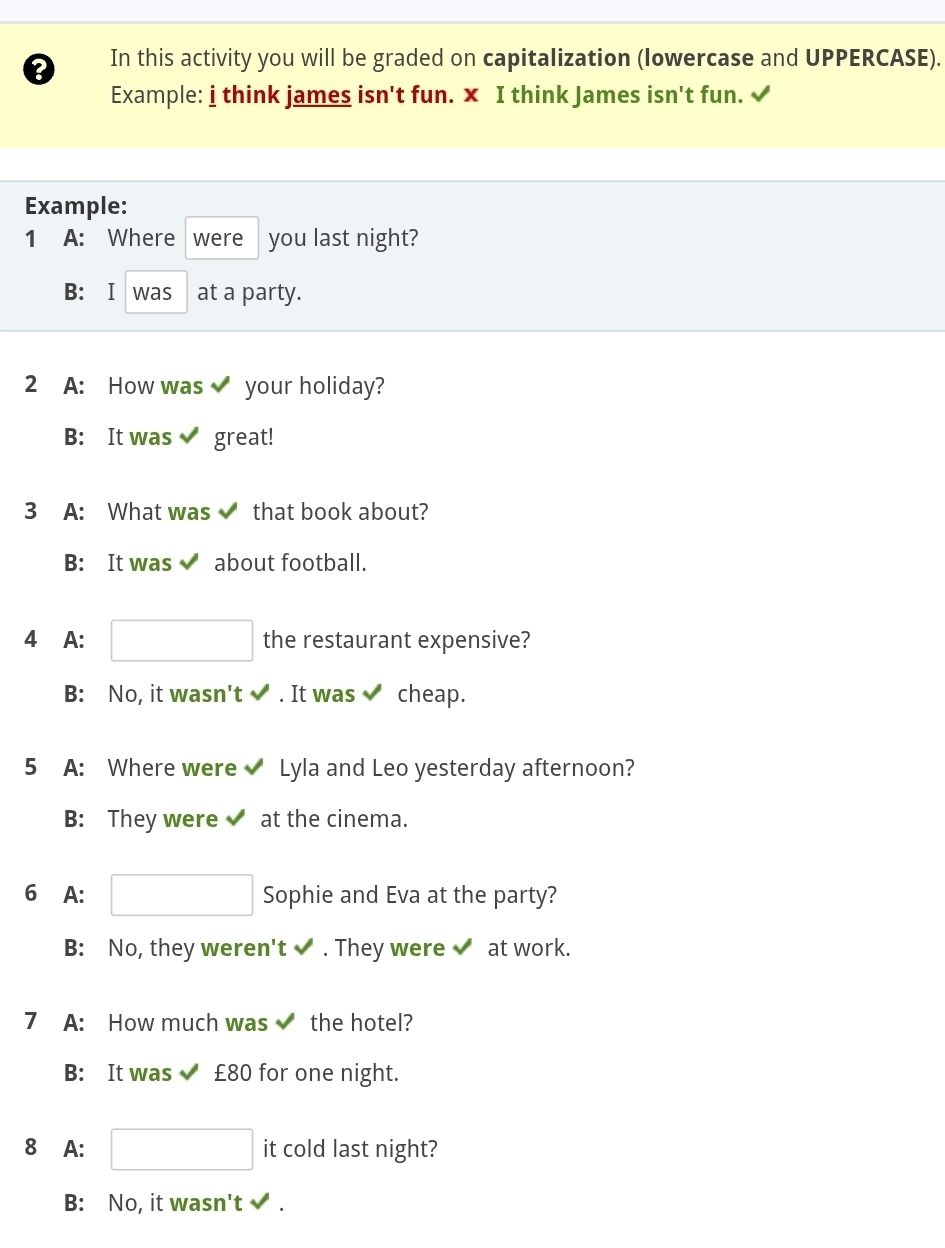945x1248 pixels.
Task: Click the empty box before 'it cold last night?'
Action: tap(181, 1149)
